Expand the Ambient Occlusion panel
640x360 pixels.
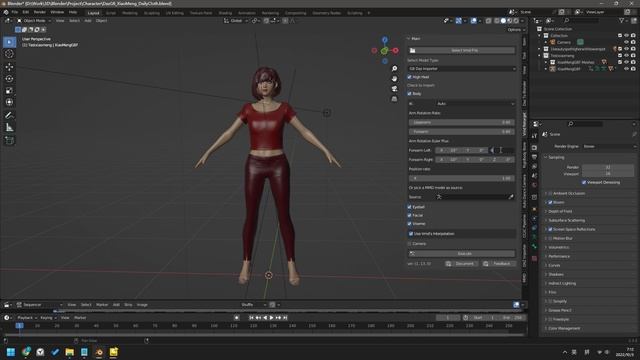[569, 193]
